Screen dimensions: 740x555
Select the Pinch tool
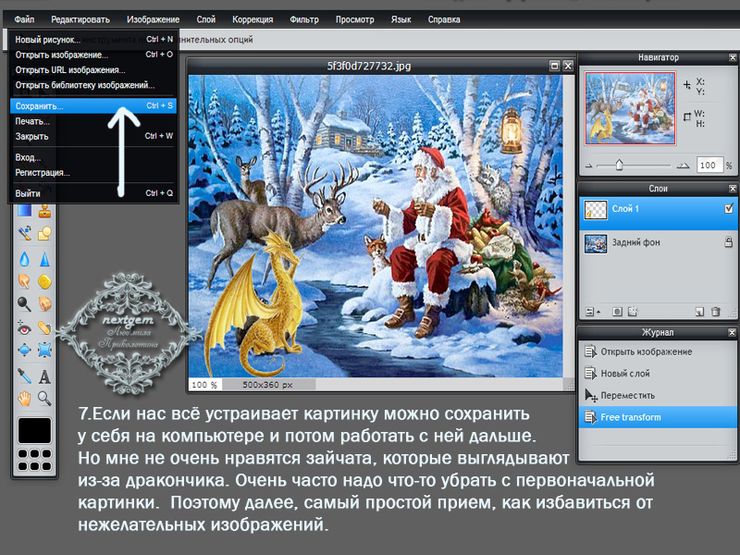click(x=45, y=350)
